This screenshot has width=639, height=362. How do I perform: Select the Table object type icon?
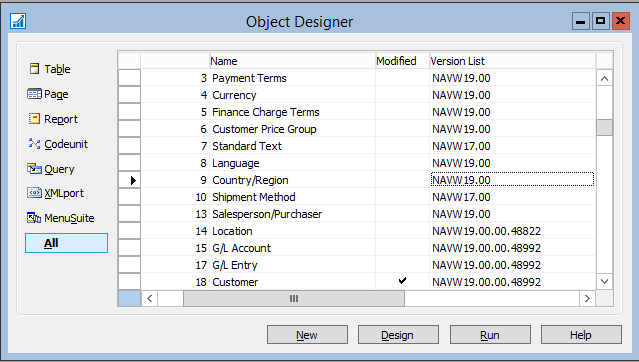(35, 68)
